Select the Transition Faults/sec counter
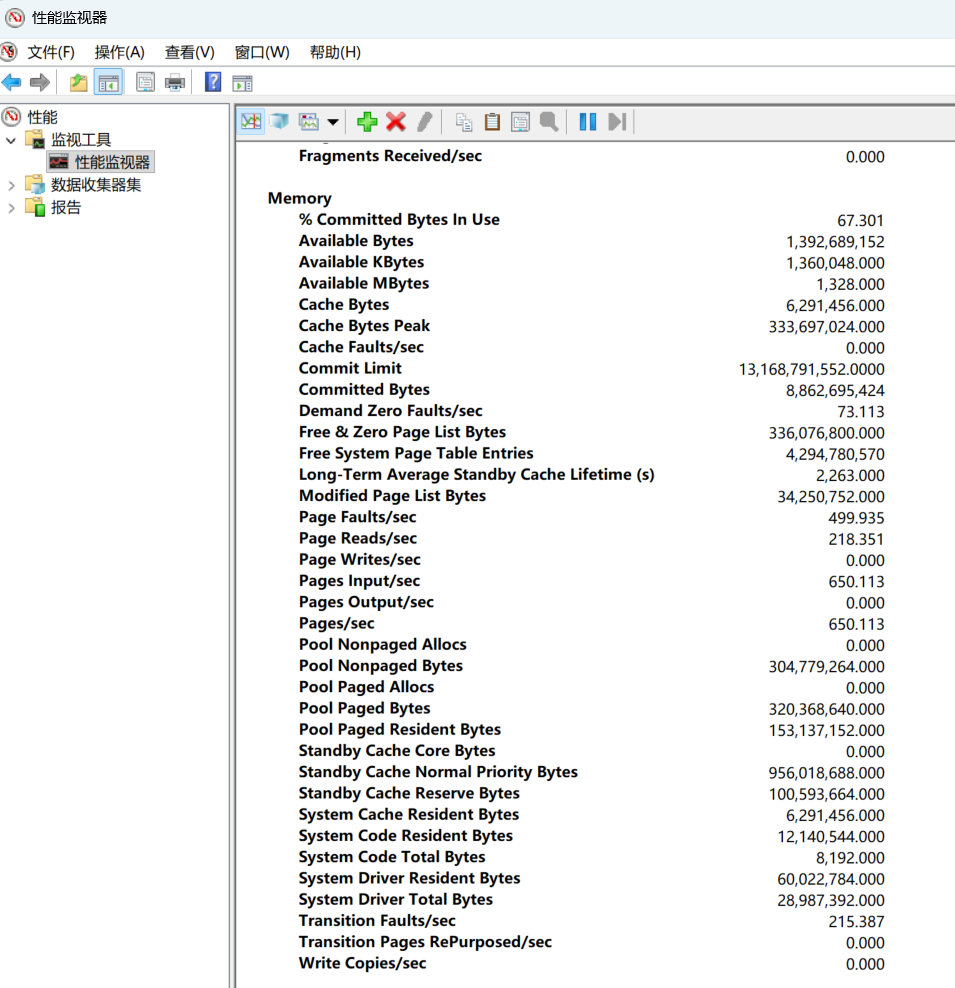Image resolution: width=955 pixels, height=988 pixels. [377, 921]
